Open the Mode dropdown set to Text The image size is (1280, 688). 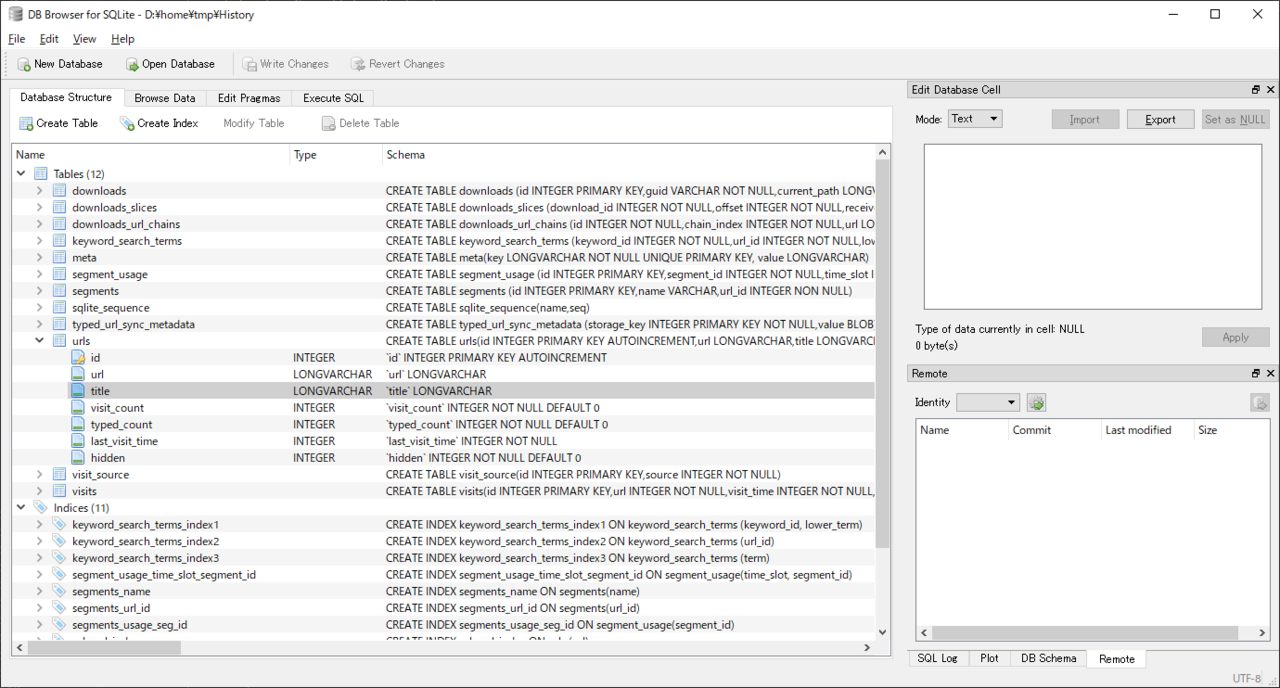click(975, 119)
